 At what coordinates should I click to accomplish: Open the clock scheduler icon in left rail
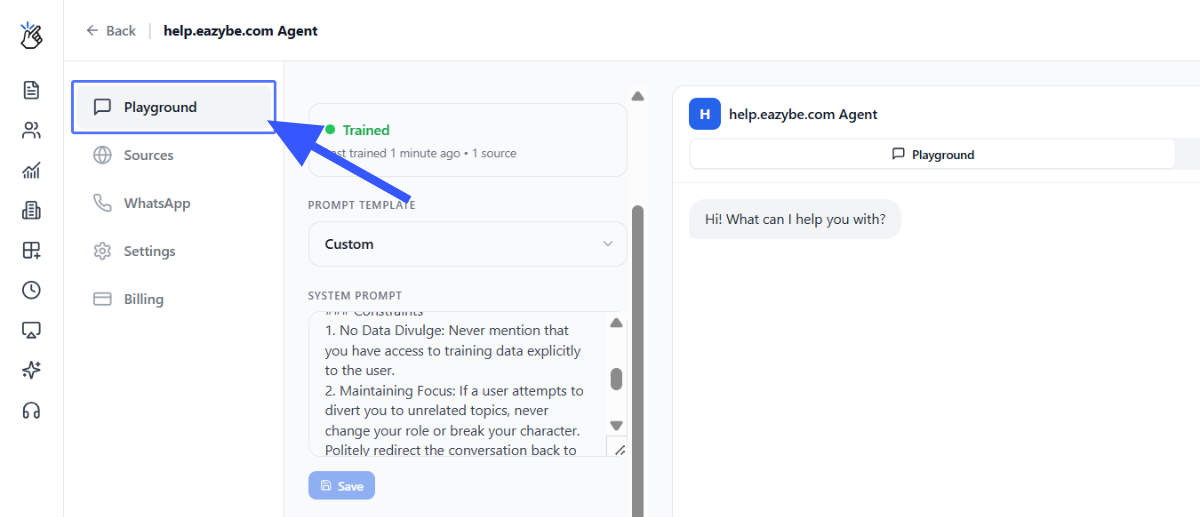point(31,290)
